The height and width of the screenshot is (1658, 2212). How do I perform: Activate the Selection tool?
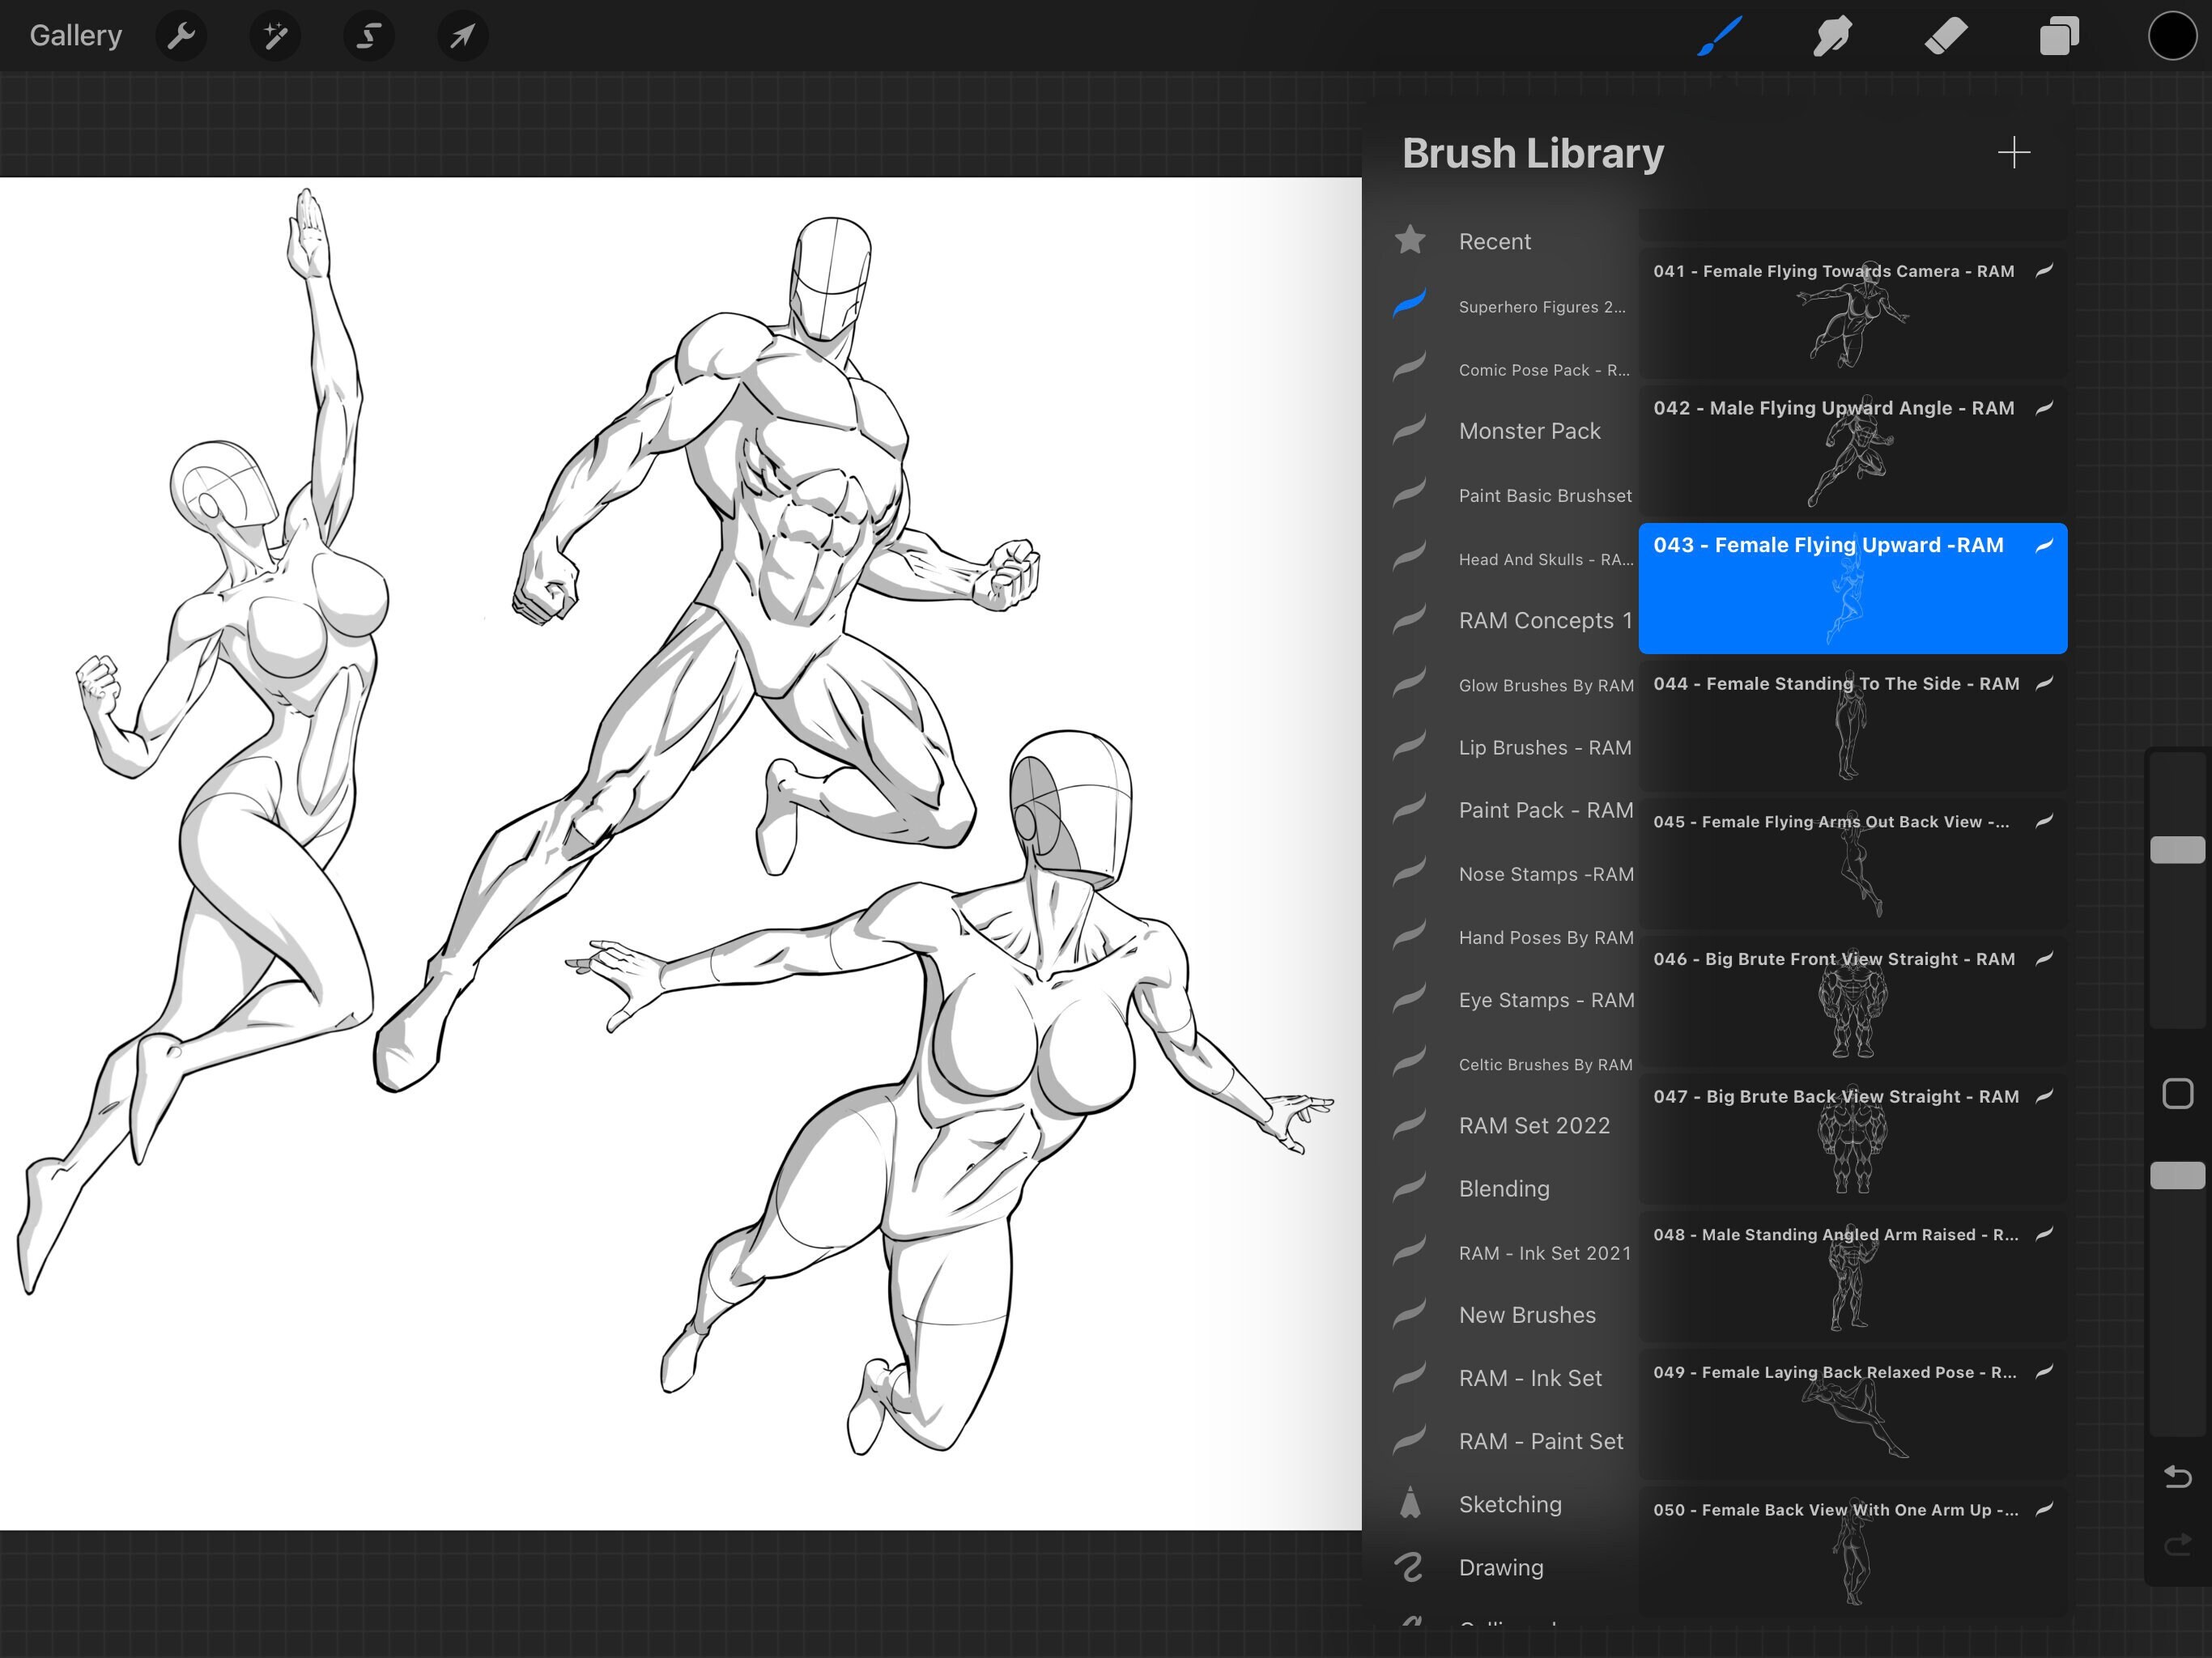[x=368, y=35]
